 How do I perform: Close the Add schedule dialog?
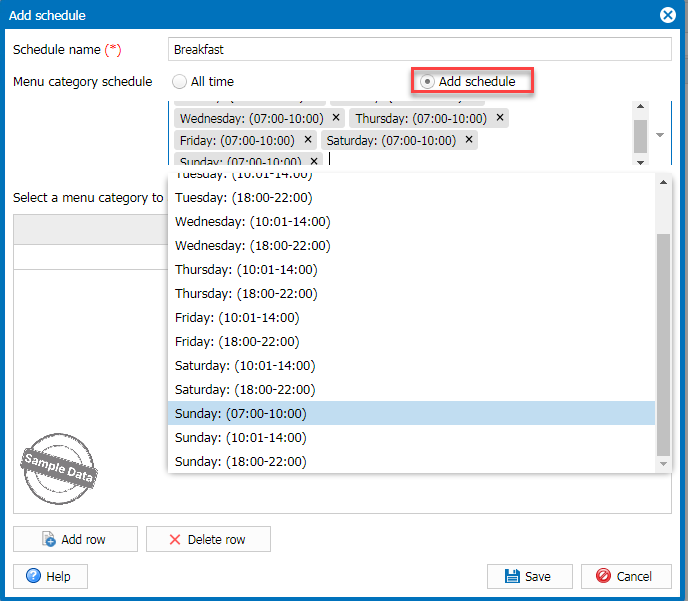(x=668, y=15)
